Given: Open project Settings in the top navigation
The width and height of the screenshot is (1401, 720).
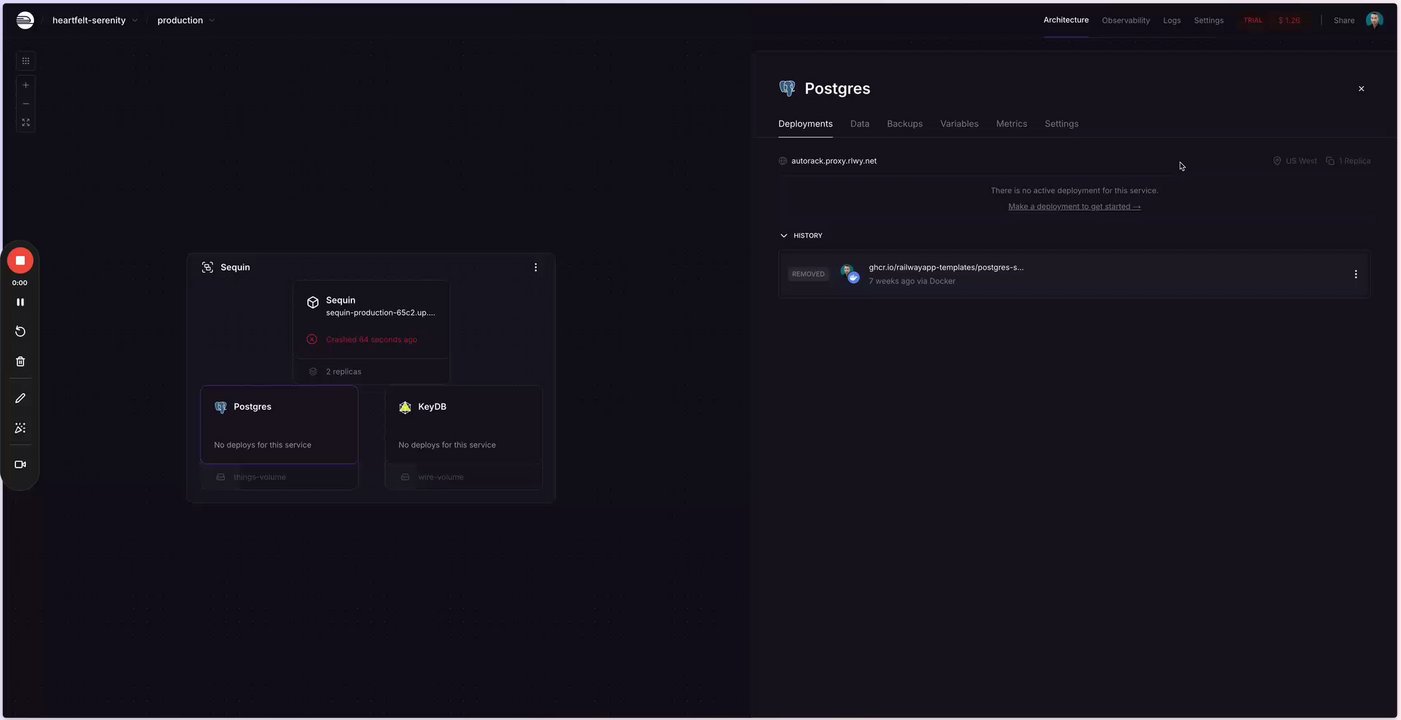Looking at the screenshot, I should click(x=1209, y=20).
